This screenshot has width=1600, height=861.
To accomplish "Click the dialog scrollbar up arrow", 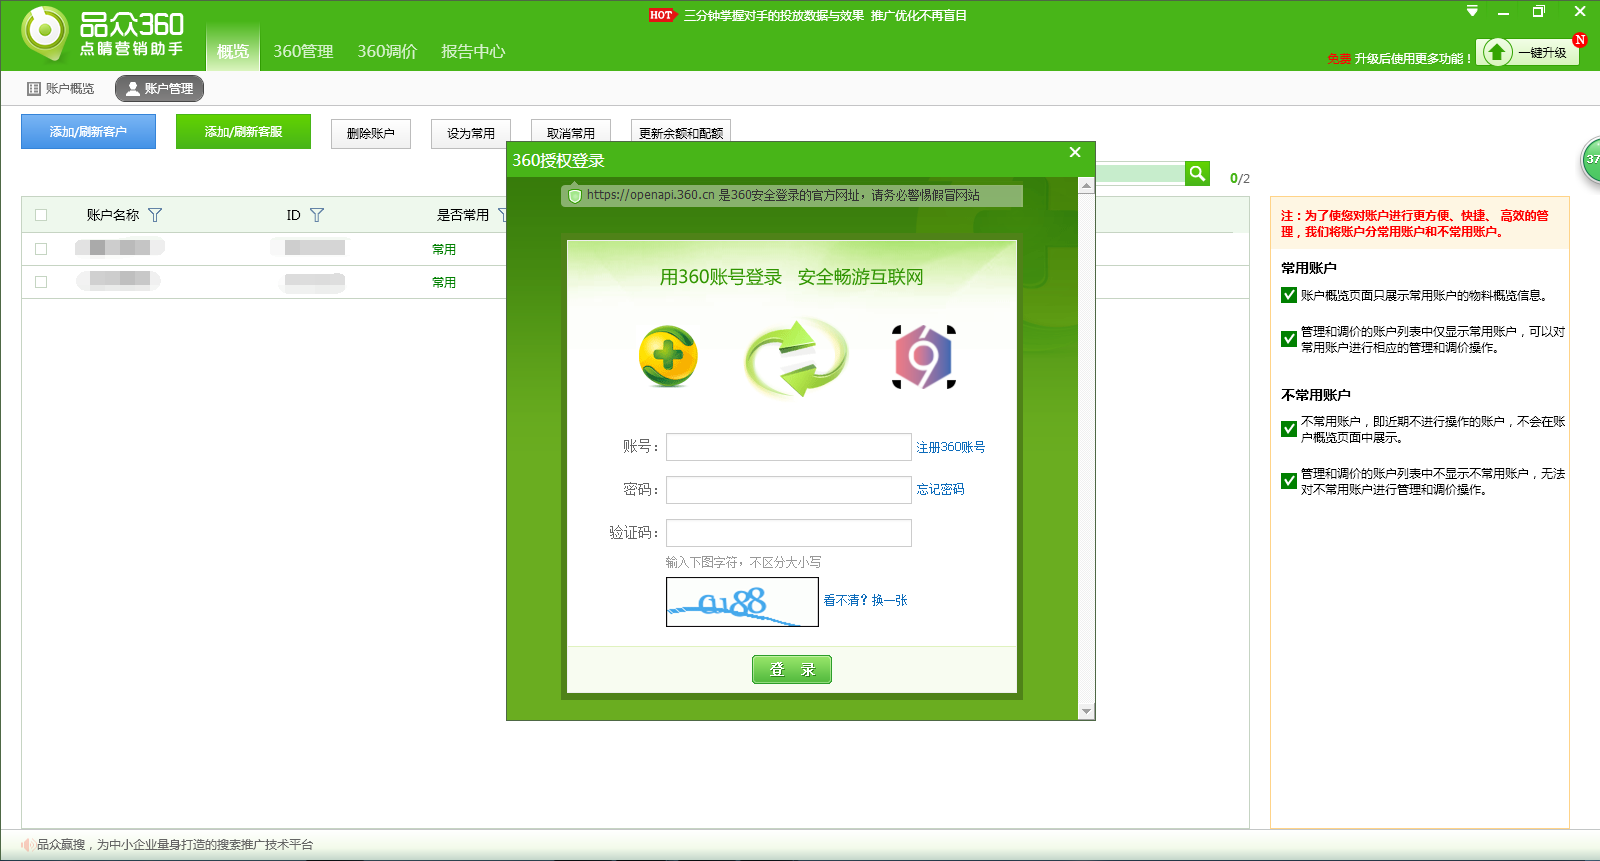I will [1086, 186].
